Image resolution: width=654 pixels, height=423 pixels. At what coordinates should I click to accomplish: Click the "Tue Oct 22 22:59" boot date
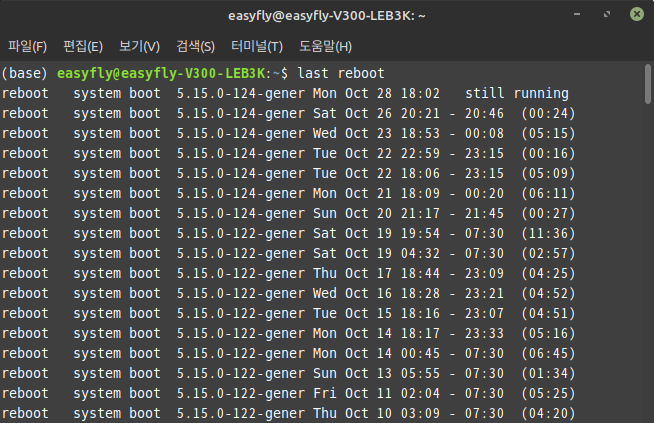pyautogui.click(x=376, y=154)
